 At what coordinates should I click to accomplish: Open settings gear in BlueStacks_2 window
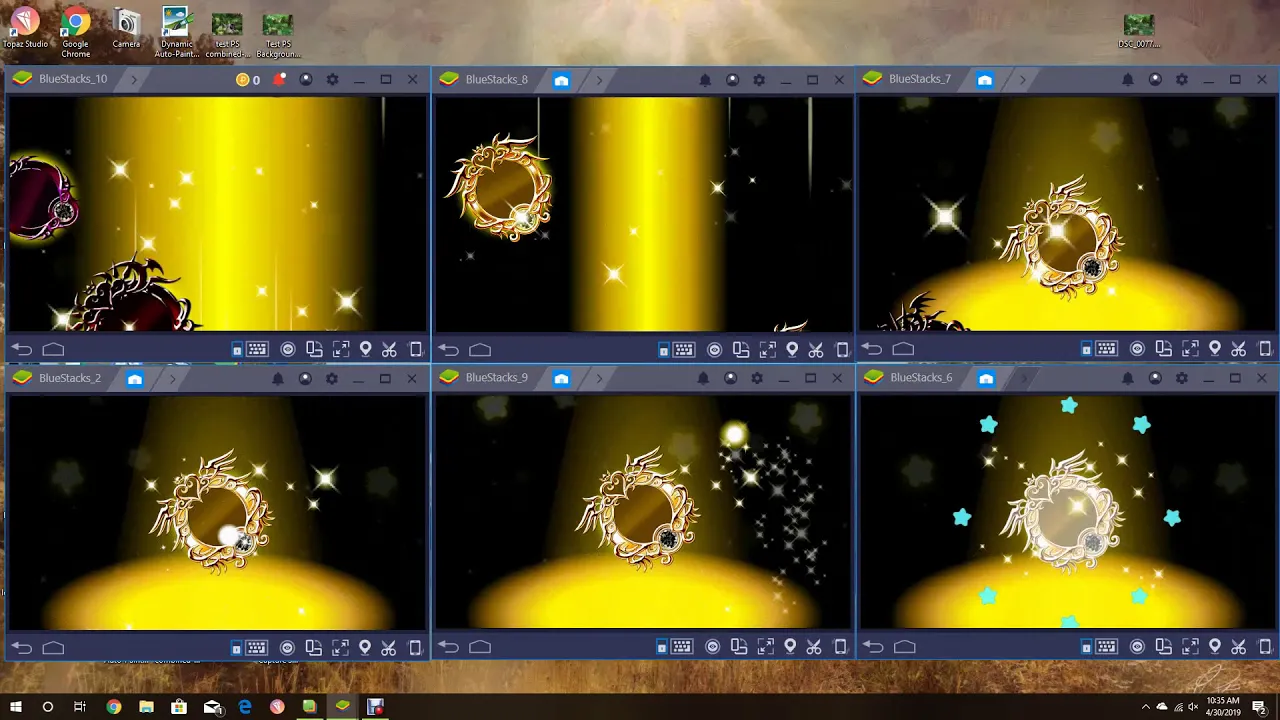click(331, 378)
